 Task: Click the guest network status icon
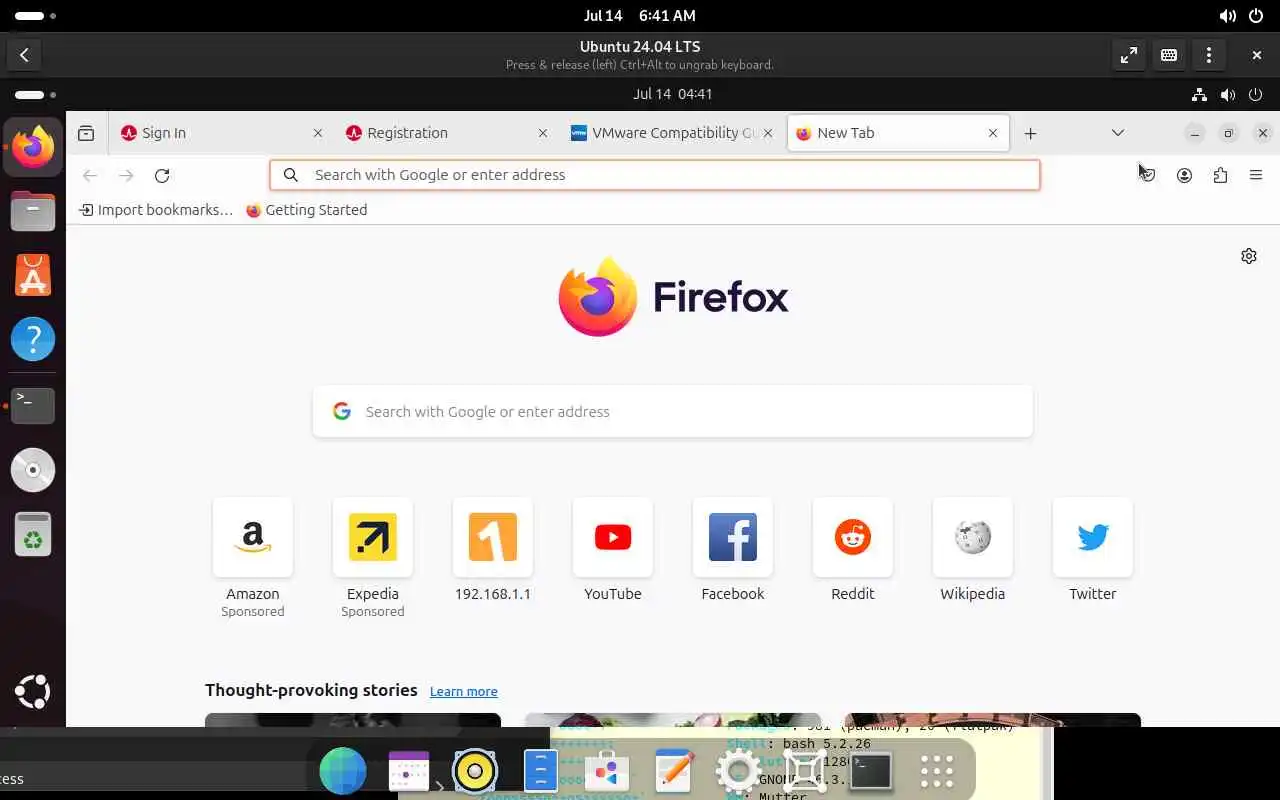(x=1199, y=95)
